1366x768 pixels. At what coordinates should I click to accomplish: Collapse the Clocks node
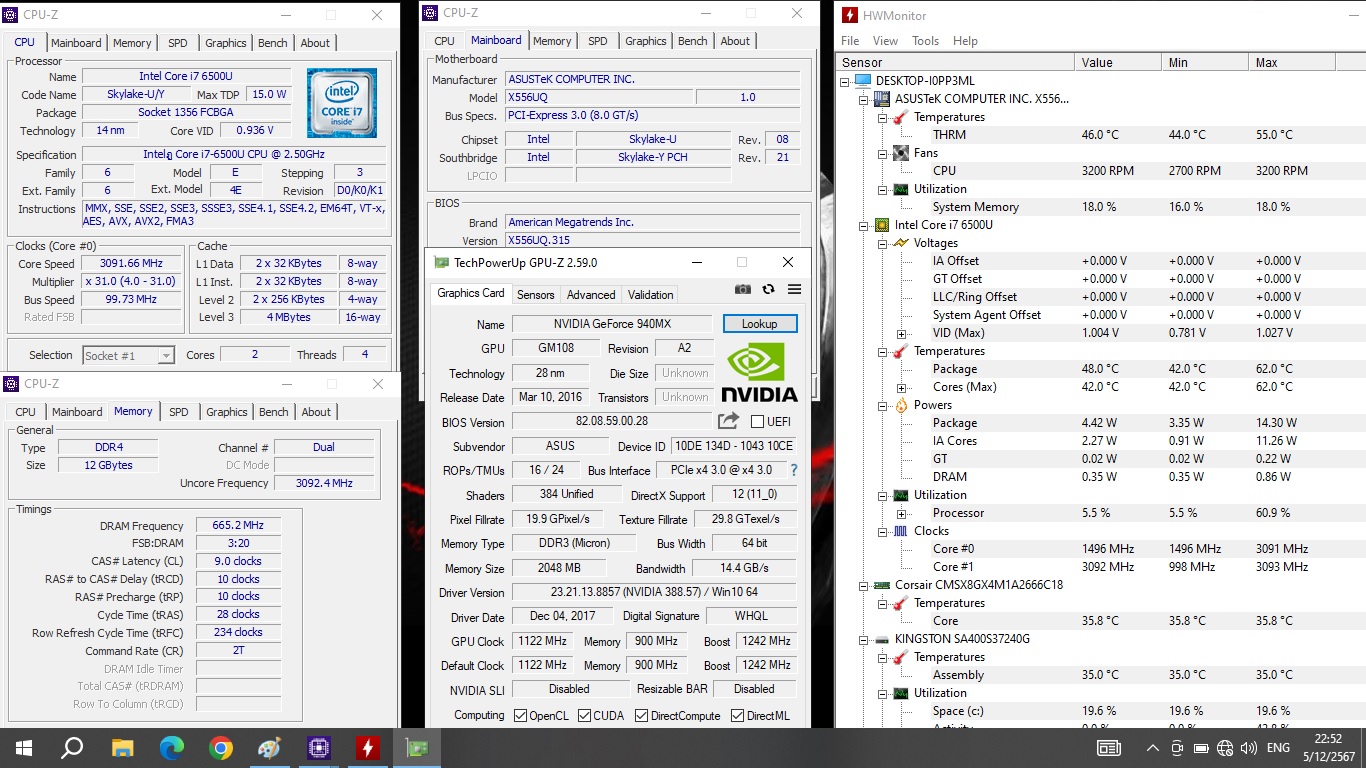883,531
